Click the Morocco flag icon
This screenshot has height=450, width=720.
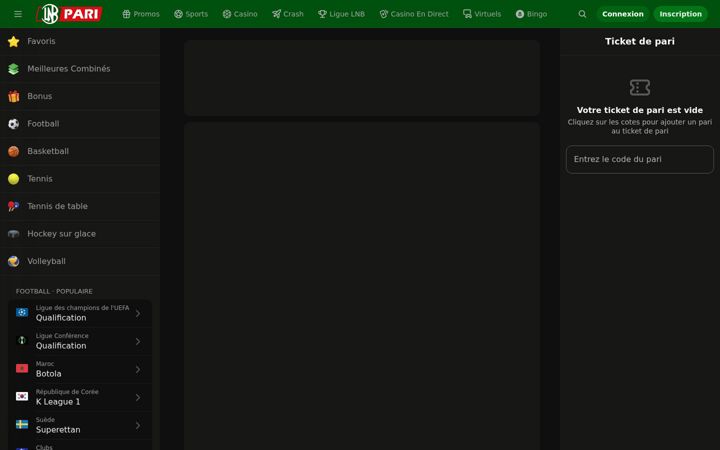point(22,369)
